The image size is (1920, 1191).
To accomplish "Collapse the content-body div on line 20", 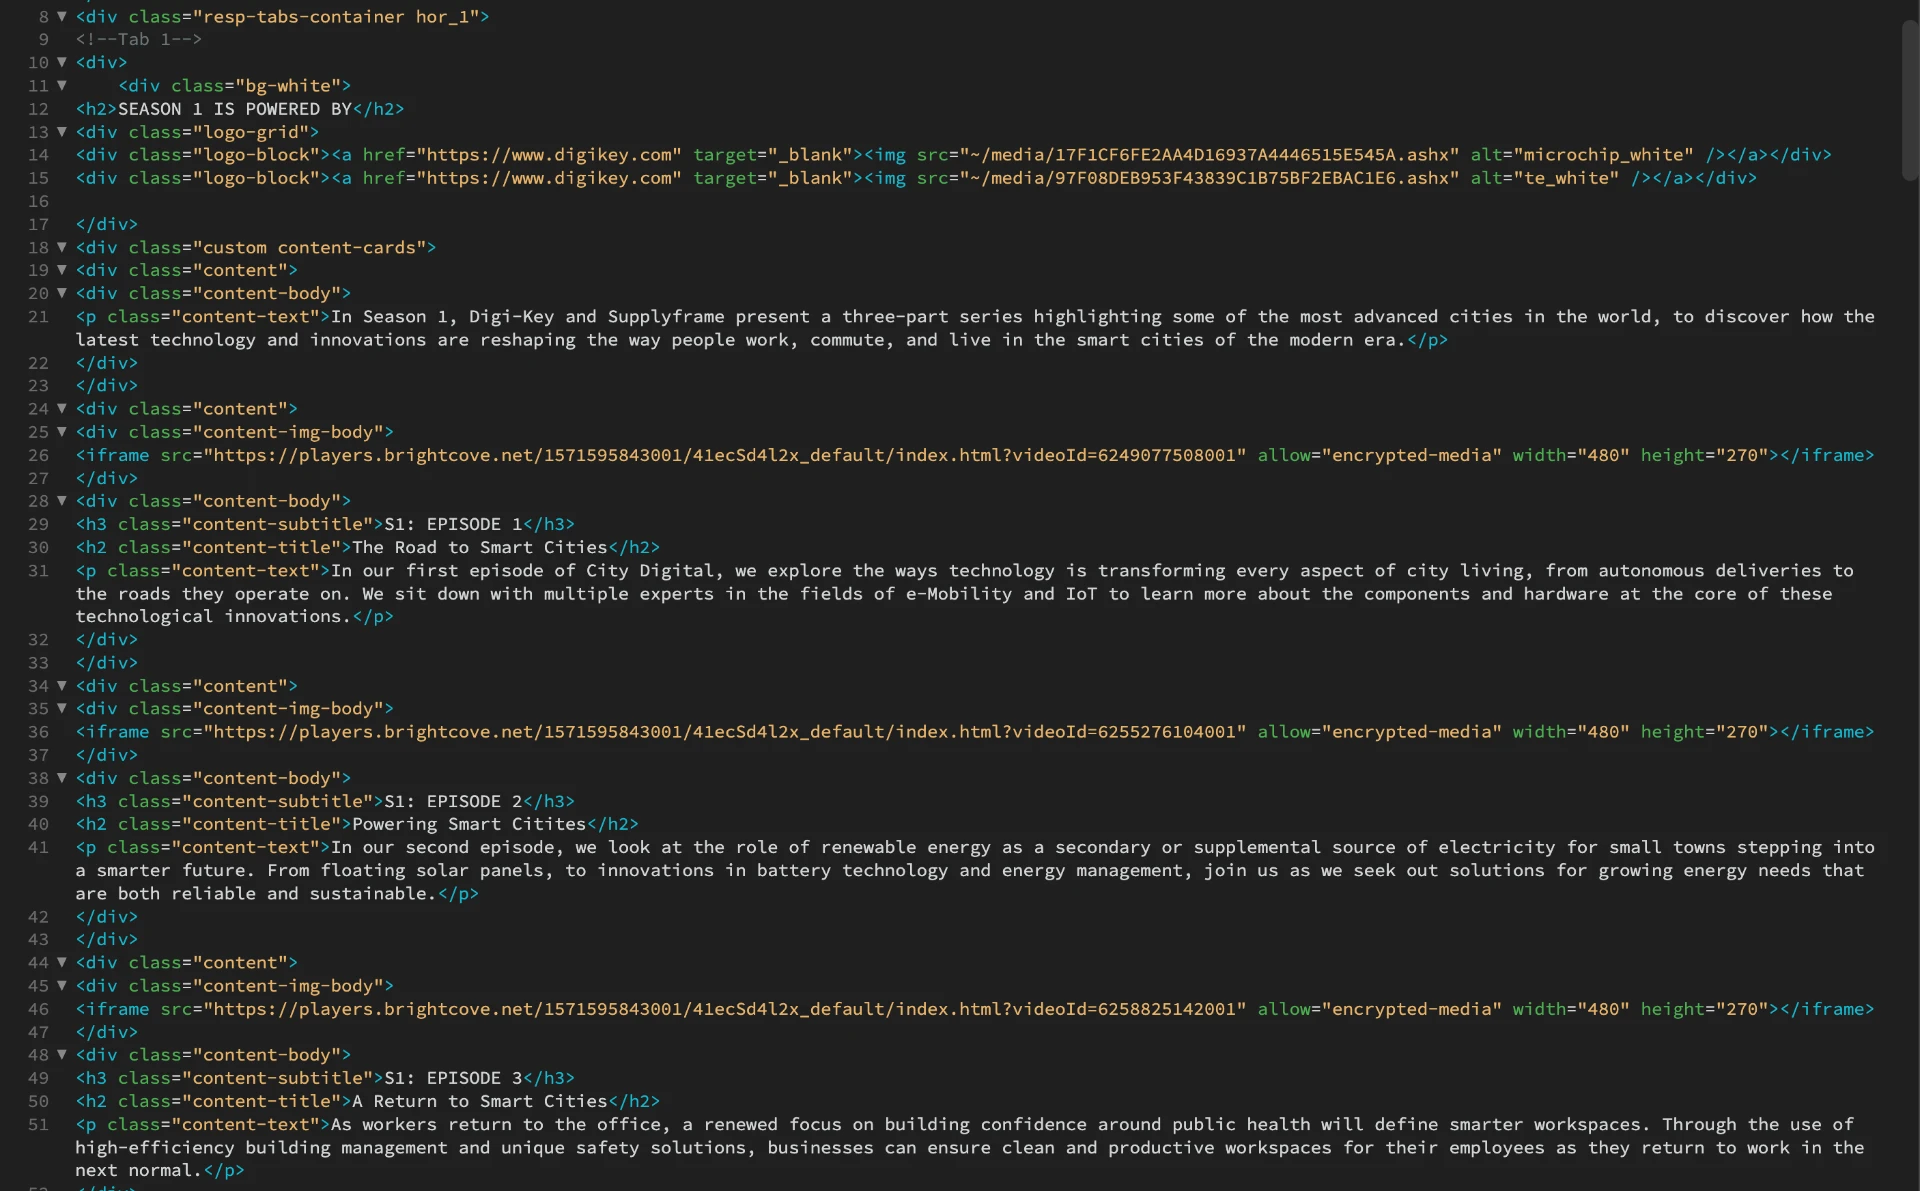I will click(62, 294).
